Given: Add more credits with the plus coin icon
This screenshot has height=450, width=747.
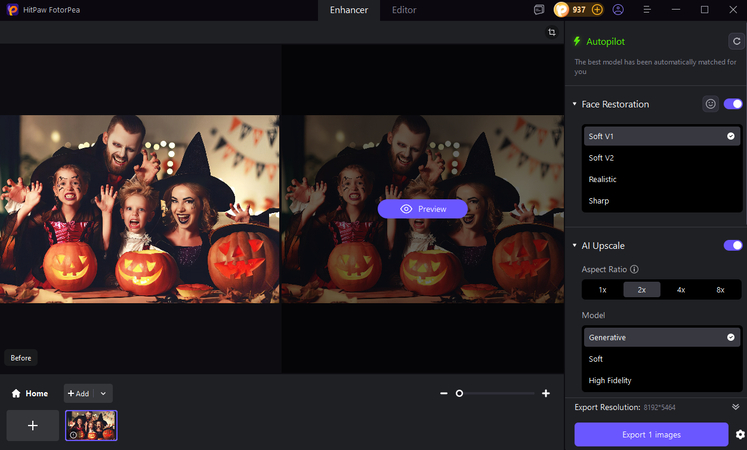Looking at the screenshot, I should (x=597, y=10).
